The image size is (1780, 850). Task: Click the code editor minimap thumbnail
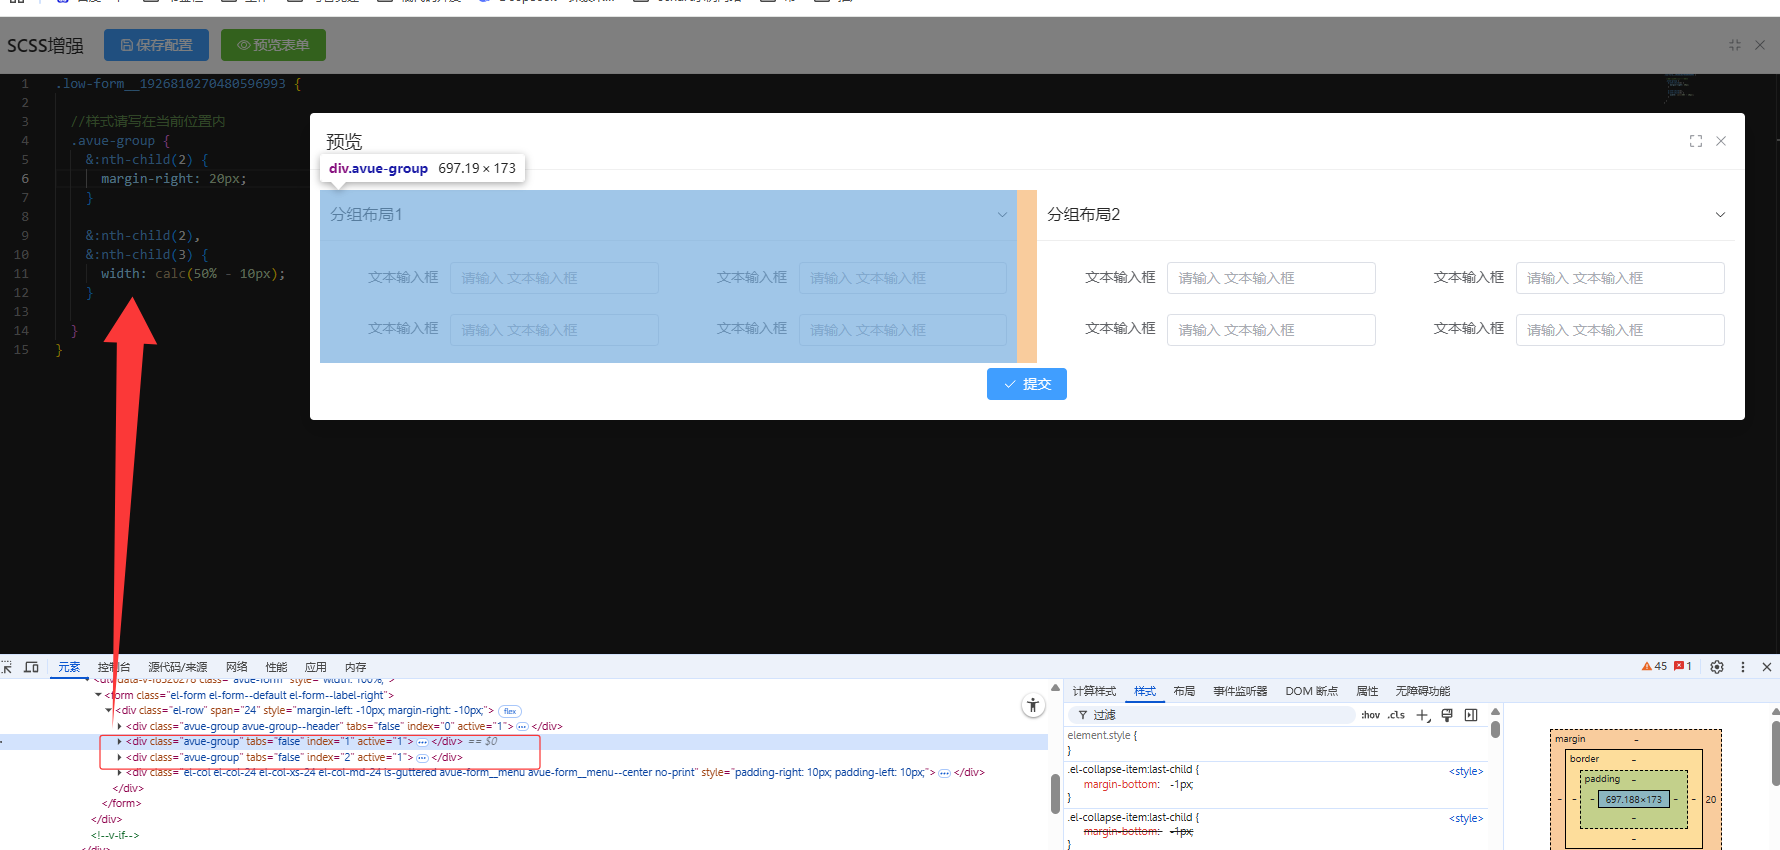(1680, 88)
